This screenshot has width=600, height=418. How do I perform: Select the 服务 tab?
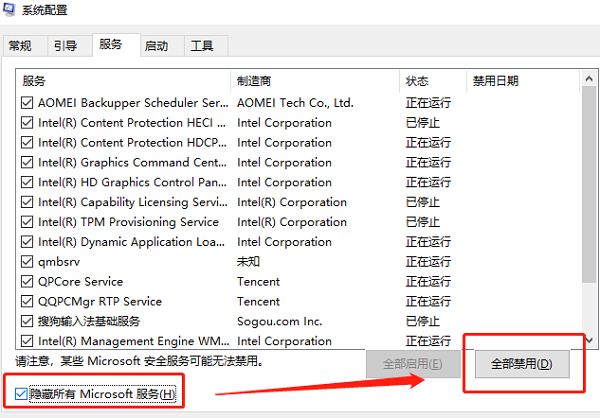(x=116, y=45)
